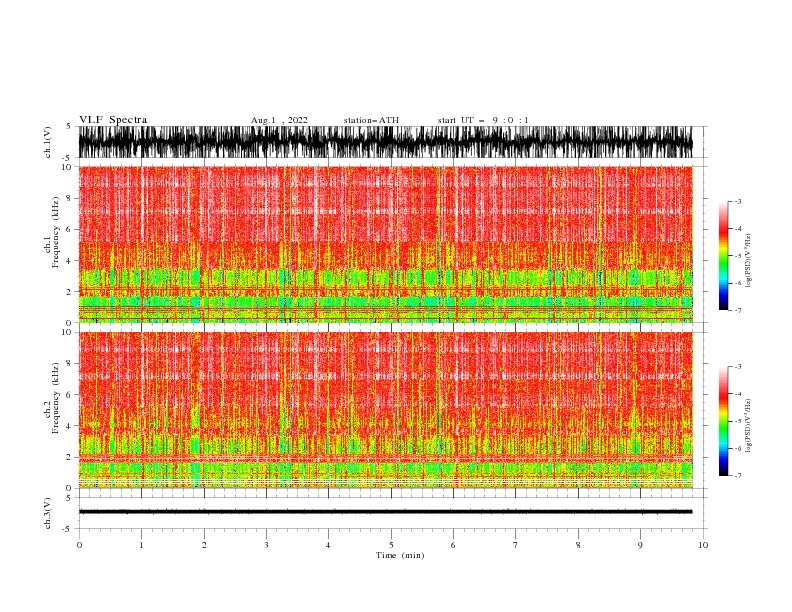Click the time axis tick label '3'
The height and width of the screenshot is (612, 792).
[266, 545]
